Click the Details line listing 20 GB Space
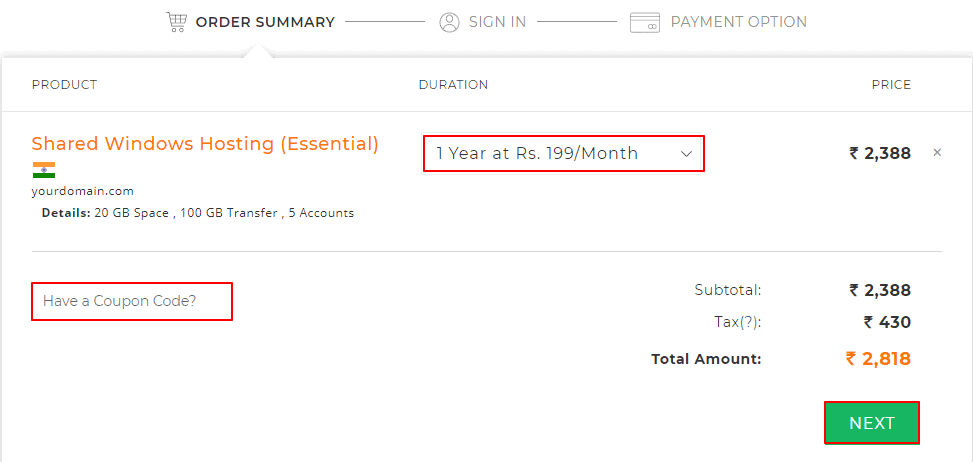 198,213
